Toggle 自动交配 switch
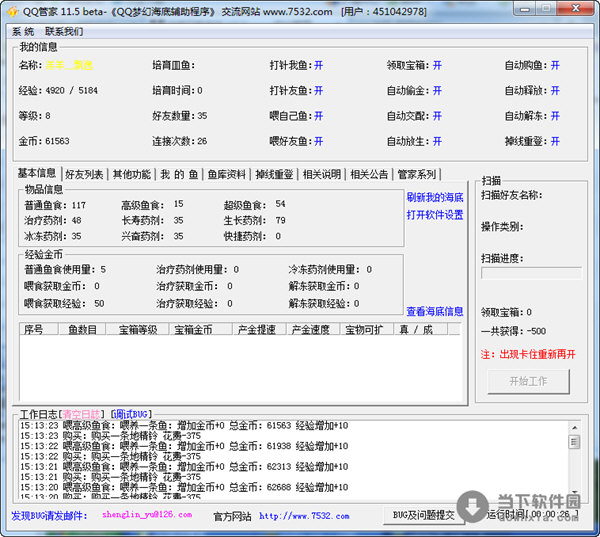600x537 pixels. (x=437, y=116)
